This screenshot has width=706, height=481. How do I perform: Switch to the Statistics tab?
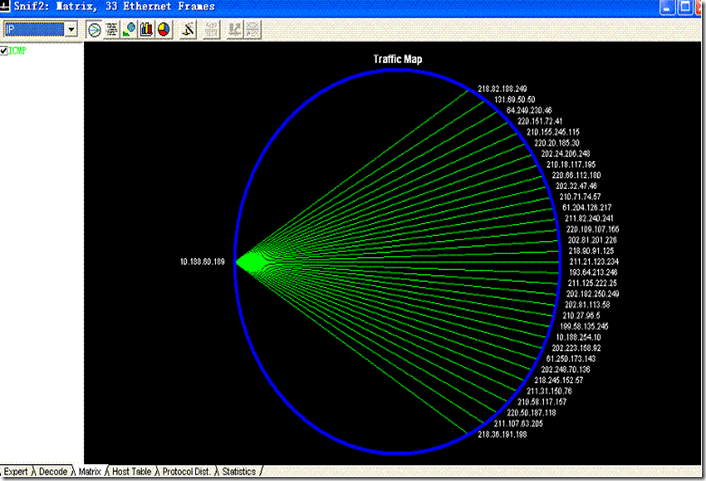tap(238, 470)
